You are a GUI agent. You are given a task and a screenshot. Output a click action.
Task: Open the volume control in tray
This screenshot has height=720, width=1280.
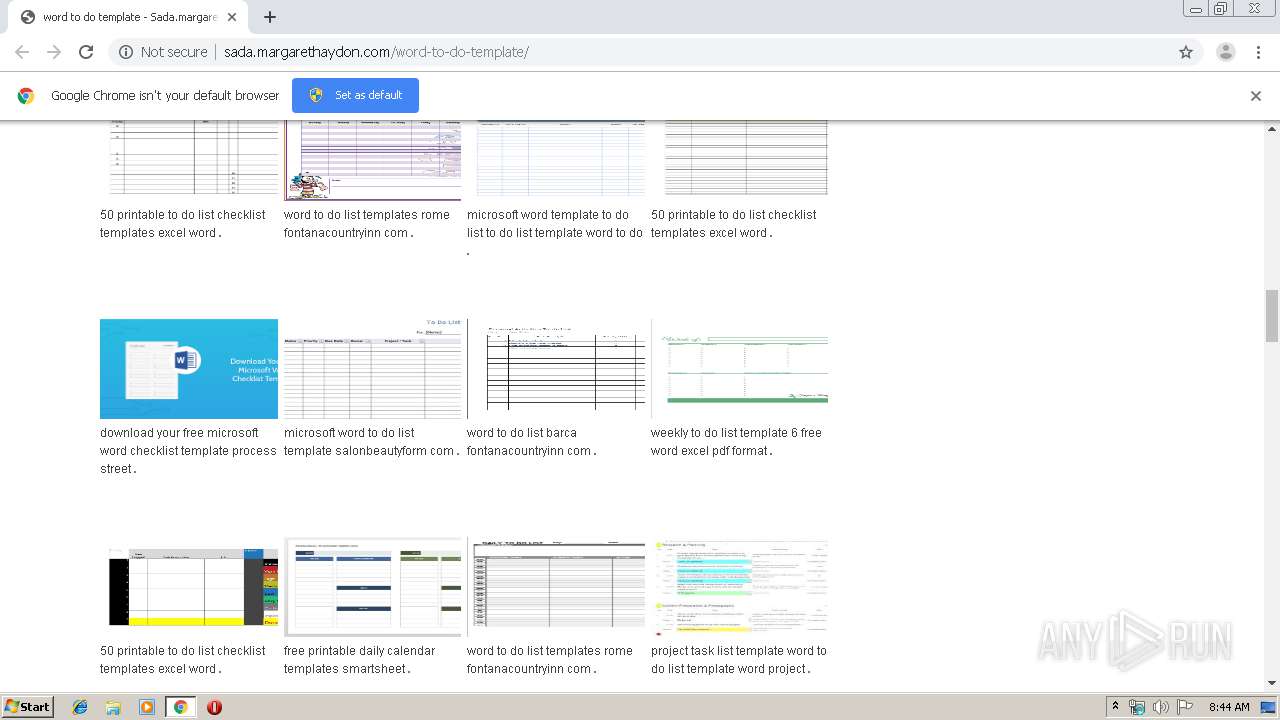pyautogui.click(x=1160, y=707)
